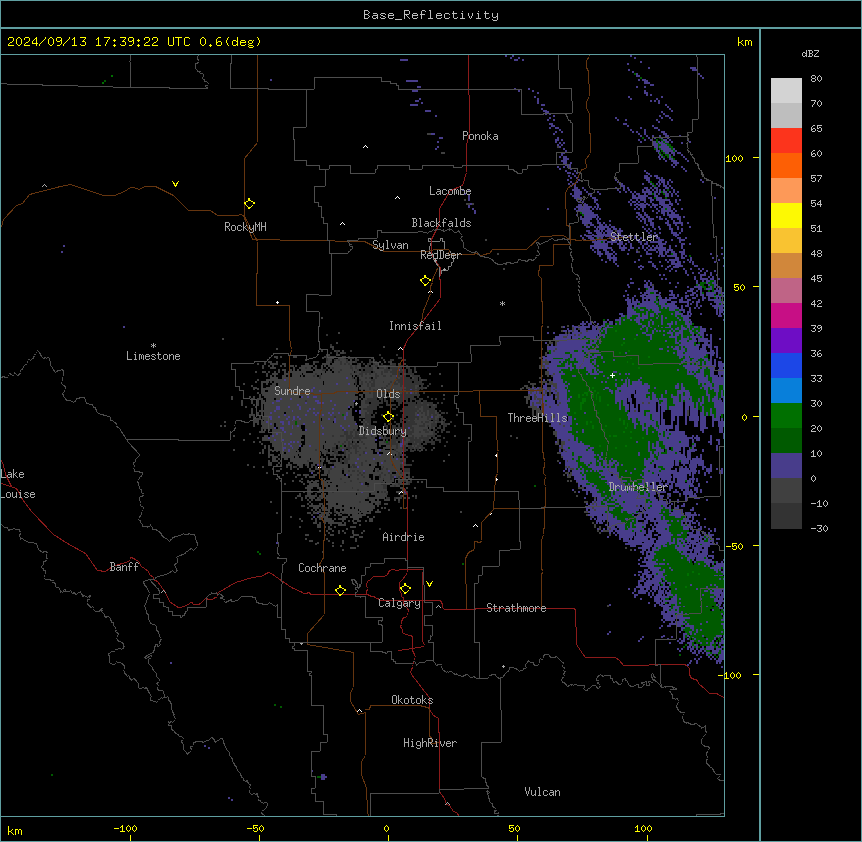
Task: Select the Lacombe label on the map
Action: 450,191
